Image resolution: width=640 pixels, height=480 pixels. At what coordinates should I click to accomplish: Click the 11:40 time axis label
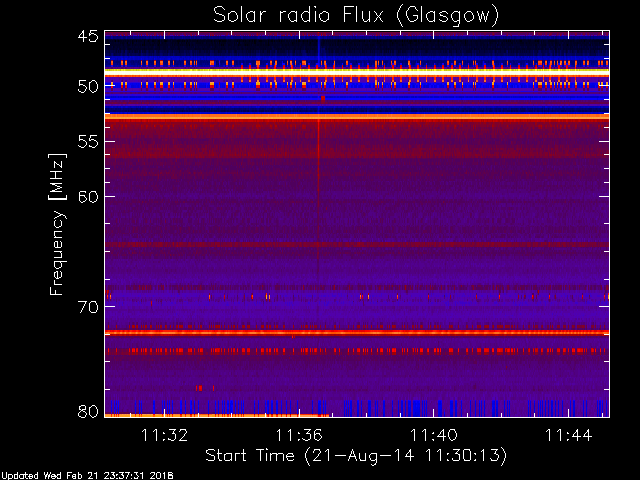pos(433,436)
